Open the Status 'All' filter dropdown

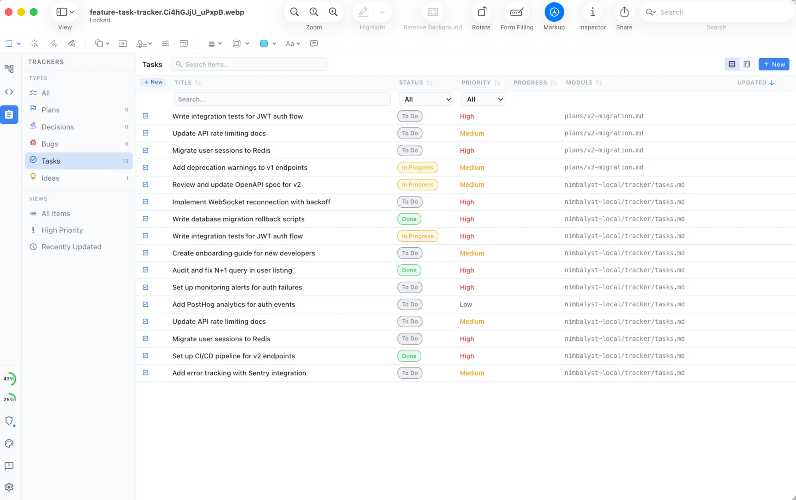point(426,100)
